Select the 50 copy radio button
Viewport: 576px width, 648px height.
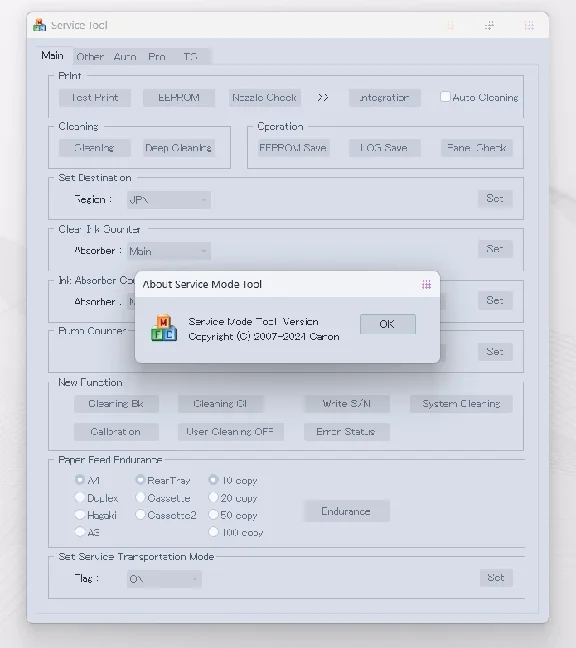click(213, 515)
